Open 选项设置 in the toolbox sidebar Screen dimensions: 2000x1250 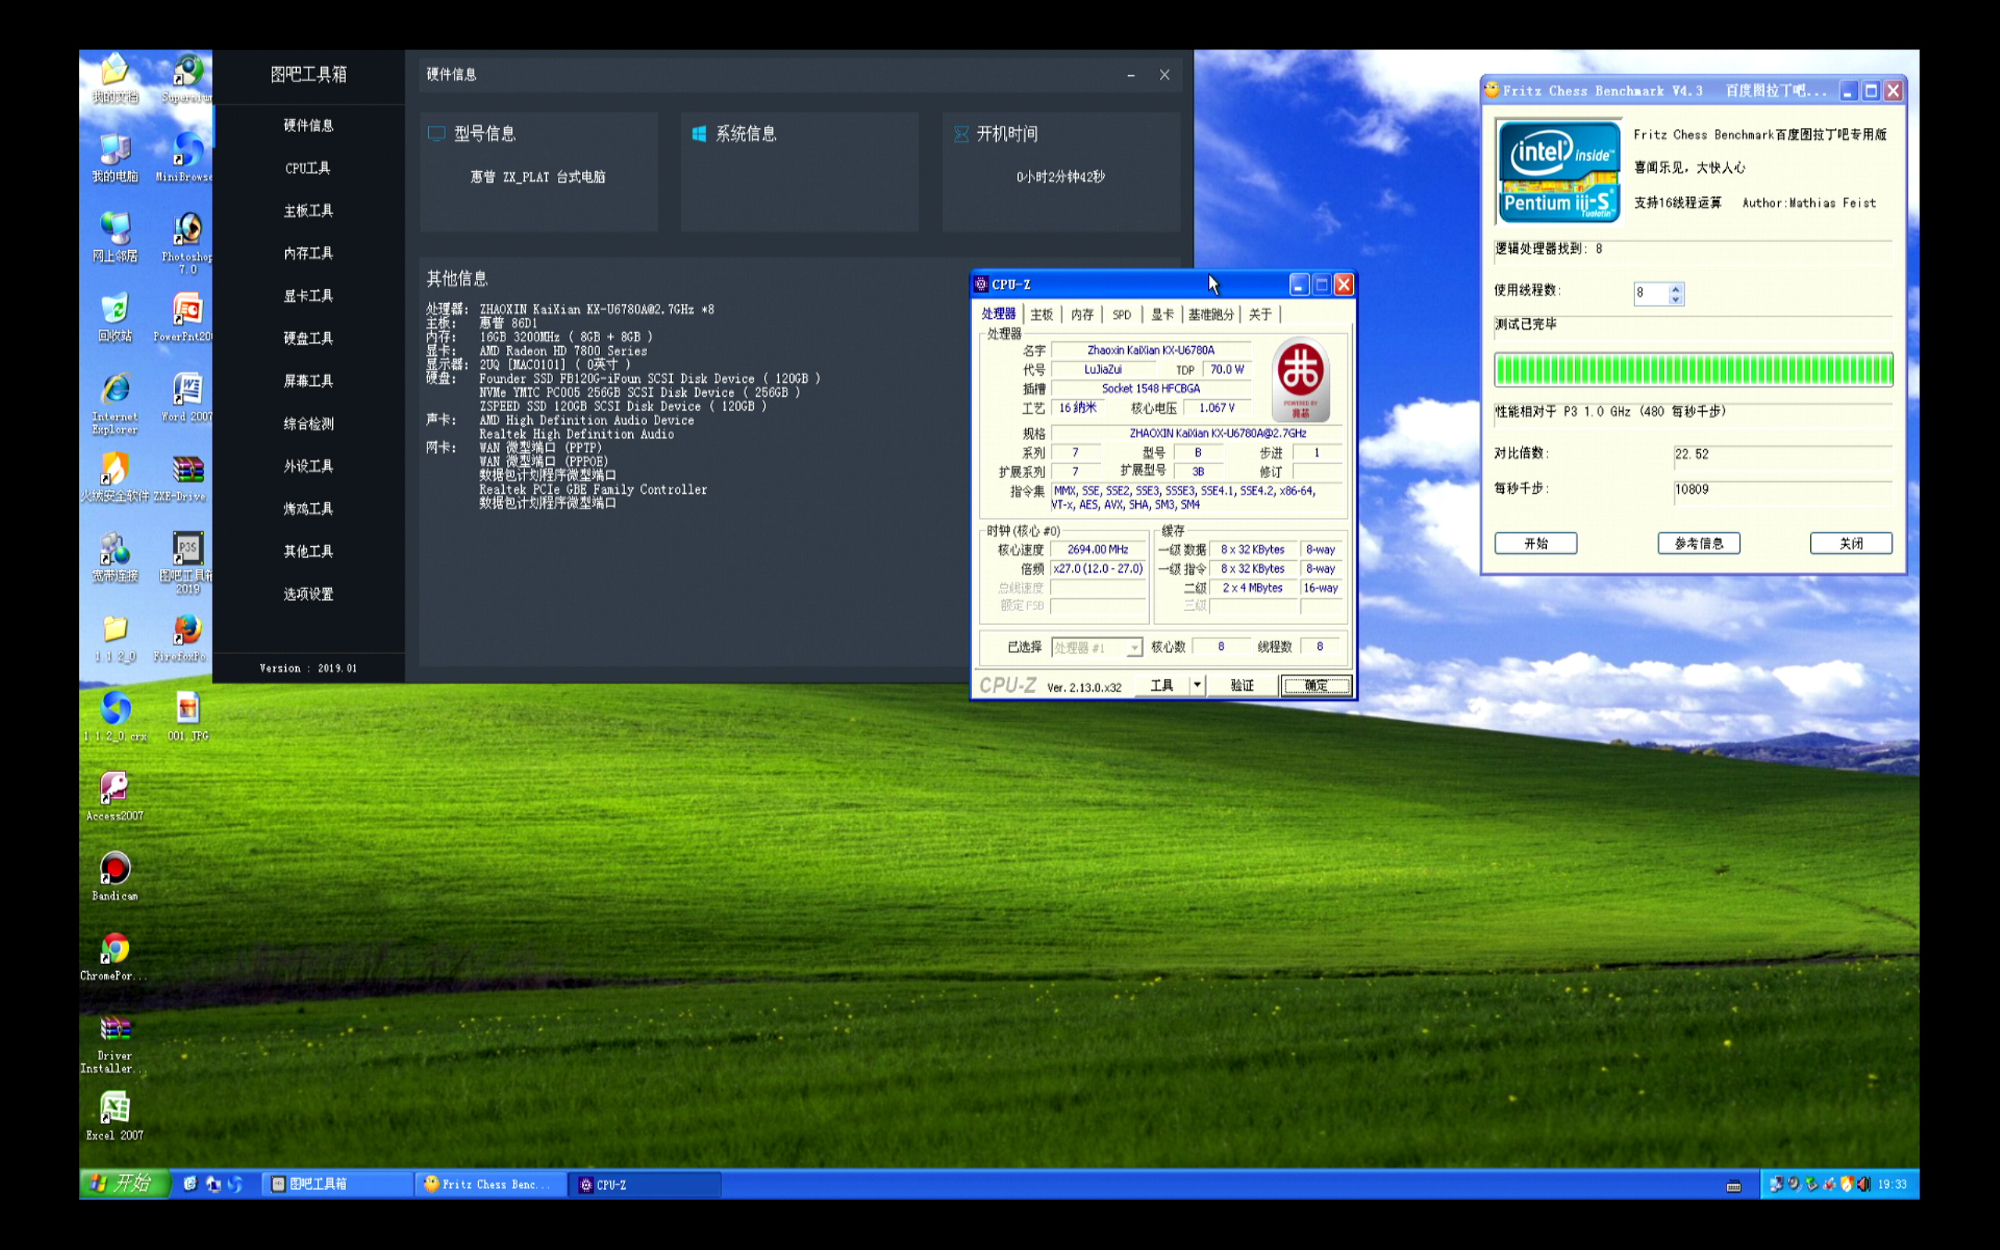point(308,594)
